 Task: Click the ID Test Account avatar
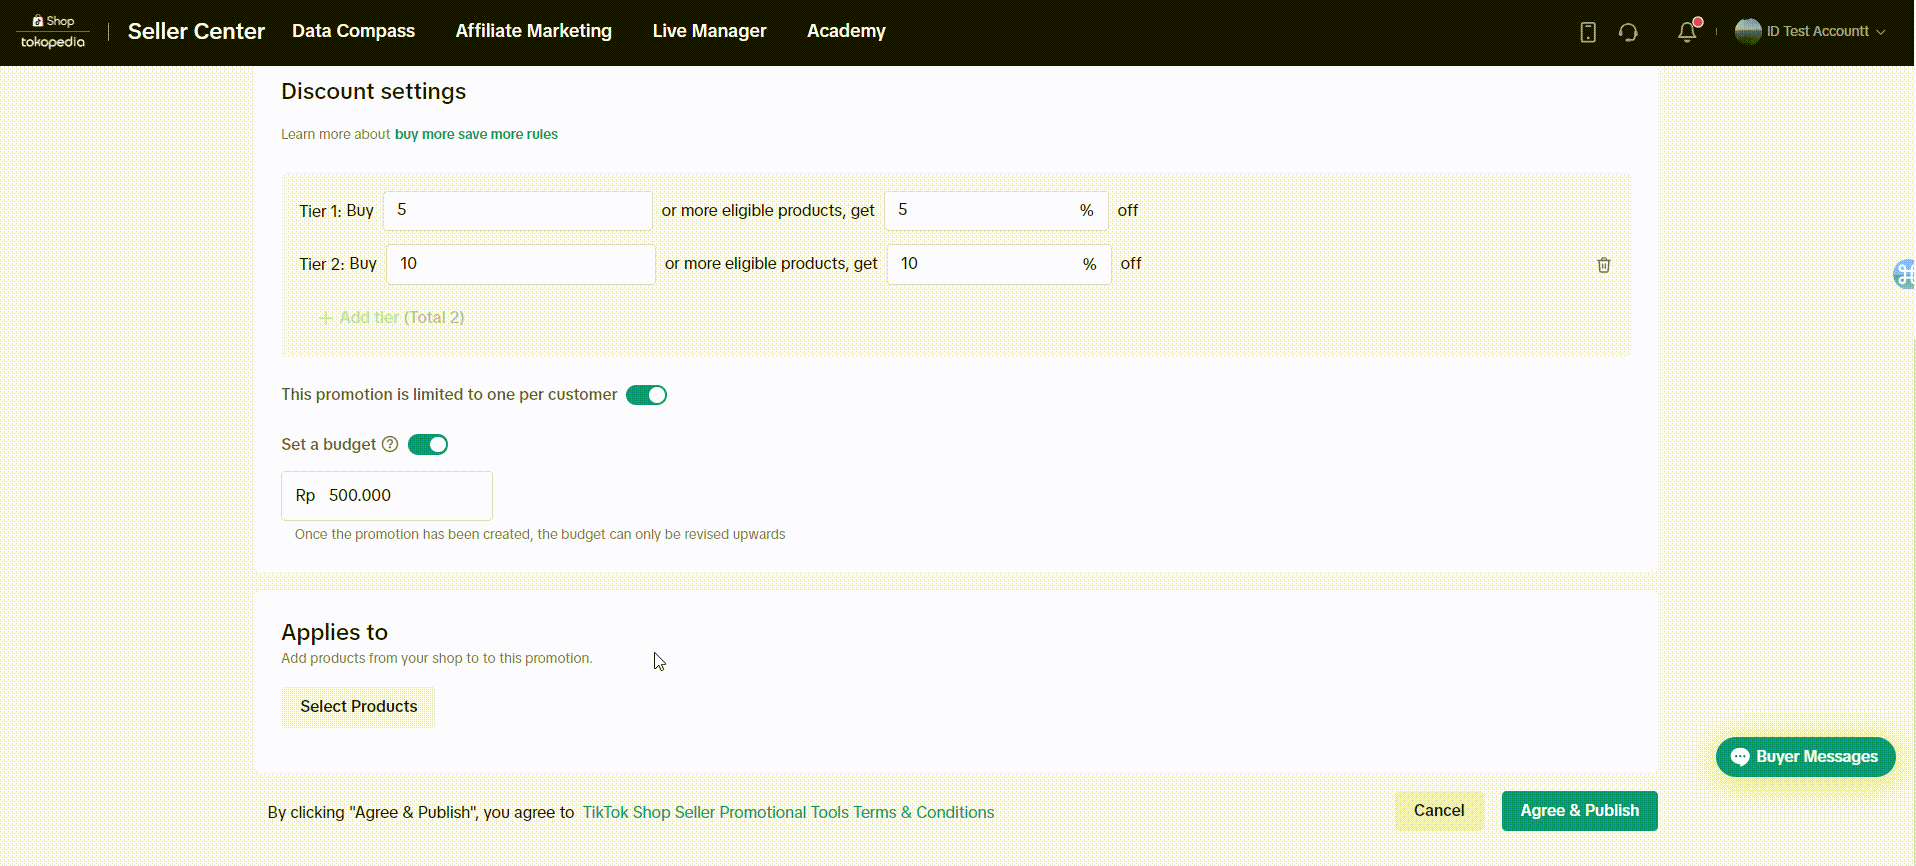click(1747, 32)
